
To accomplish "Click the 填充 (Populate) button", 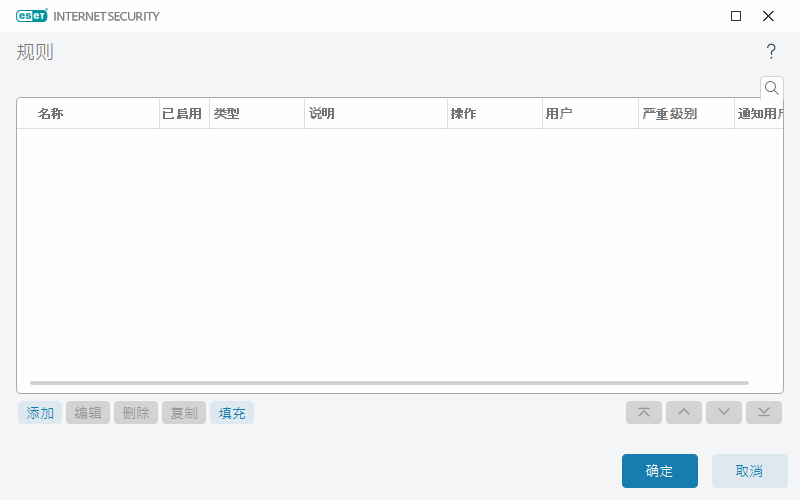I will coord(232,413).
